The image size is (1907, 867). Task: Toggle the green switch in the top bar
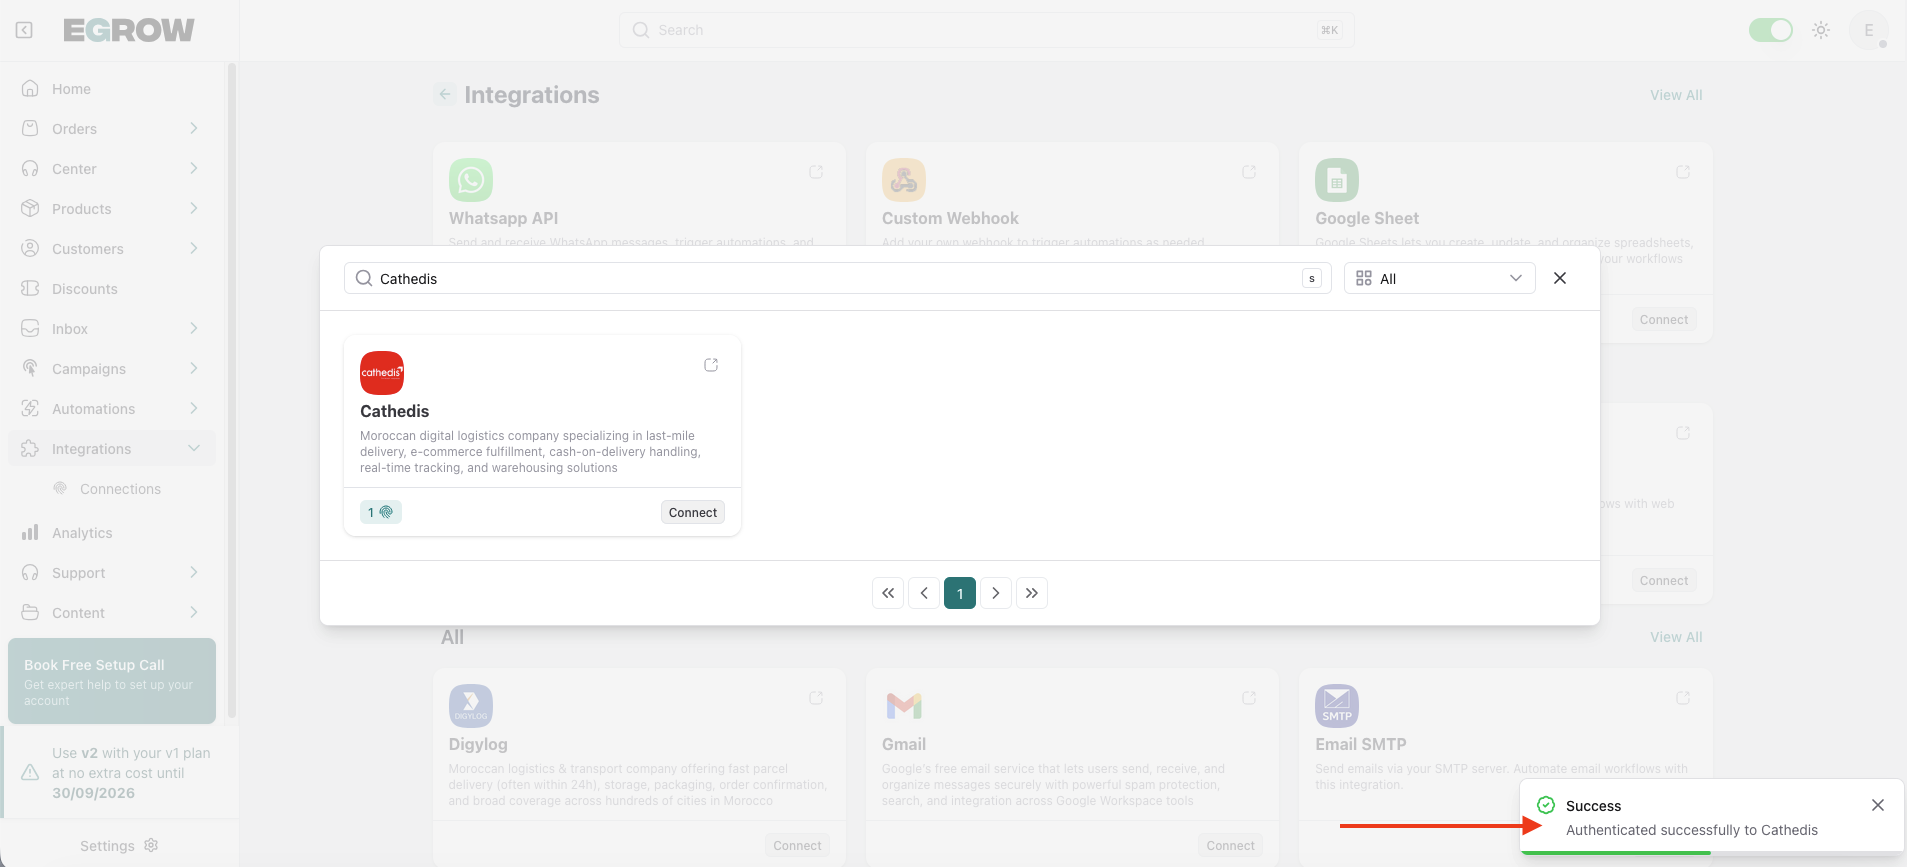click(x=1770, y=30)
